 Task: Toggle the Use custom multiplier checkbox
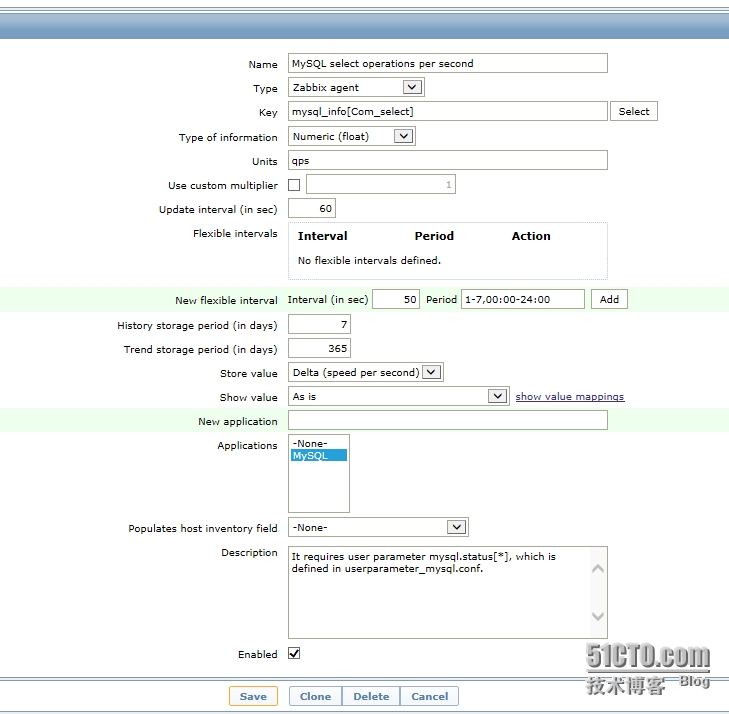tap(294, 185)
